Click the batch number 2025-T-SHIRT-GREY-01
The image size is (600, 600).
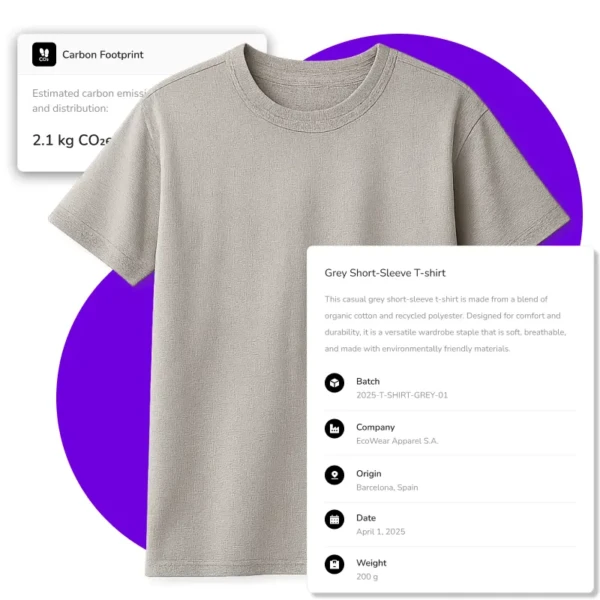pyautogui.click(x=402, y=395)
